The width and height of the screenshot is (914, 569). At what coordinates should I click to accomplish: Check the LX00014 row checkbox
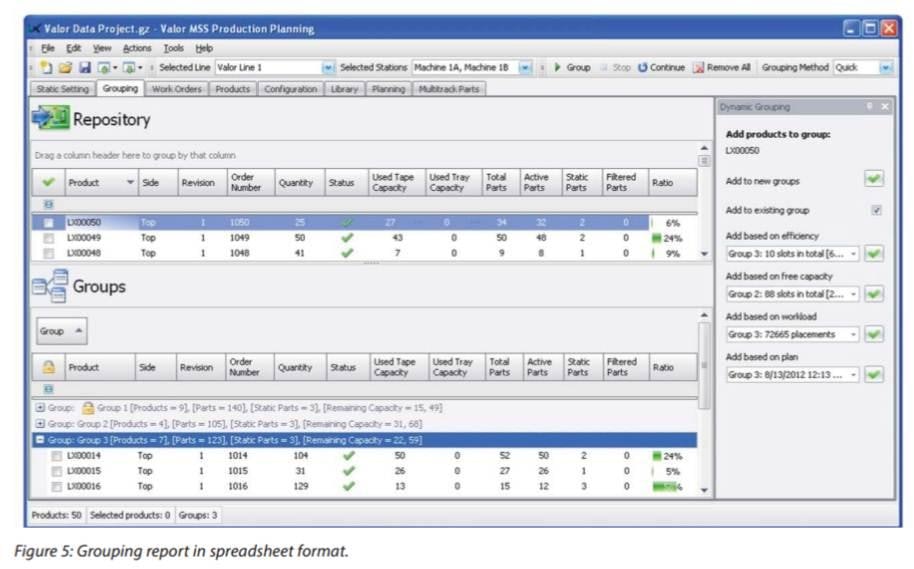(x=56, y=456)
